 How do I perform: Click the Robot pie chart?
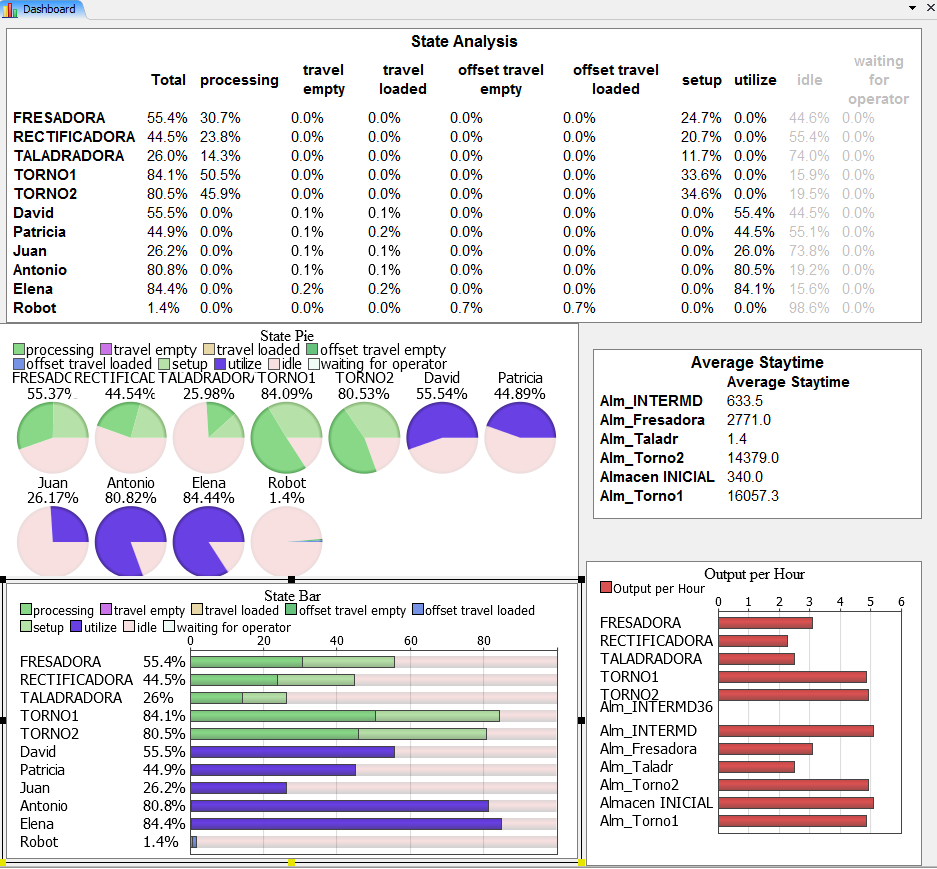tap(286, 540)
